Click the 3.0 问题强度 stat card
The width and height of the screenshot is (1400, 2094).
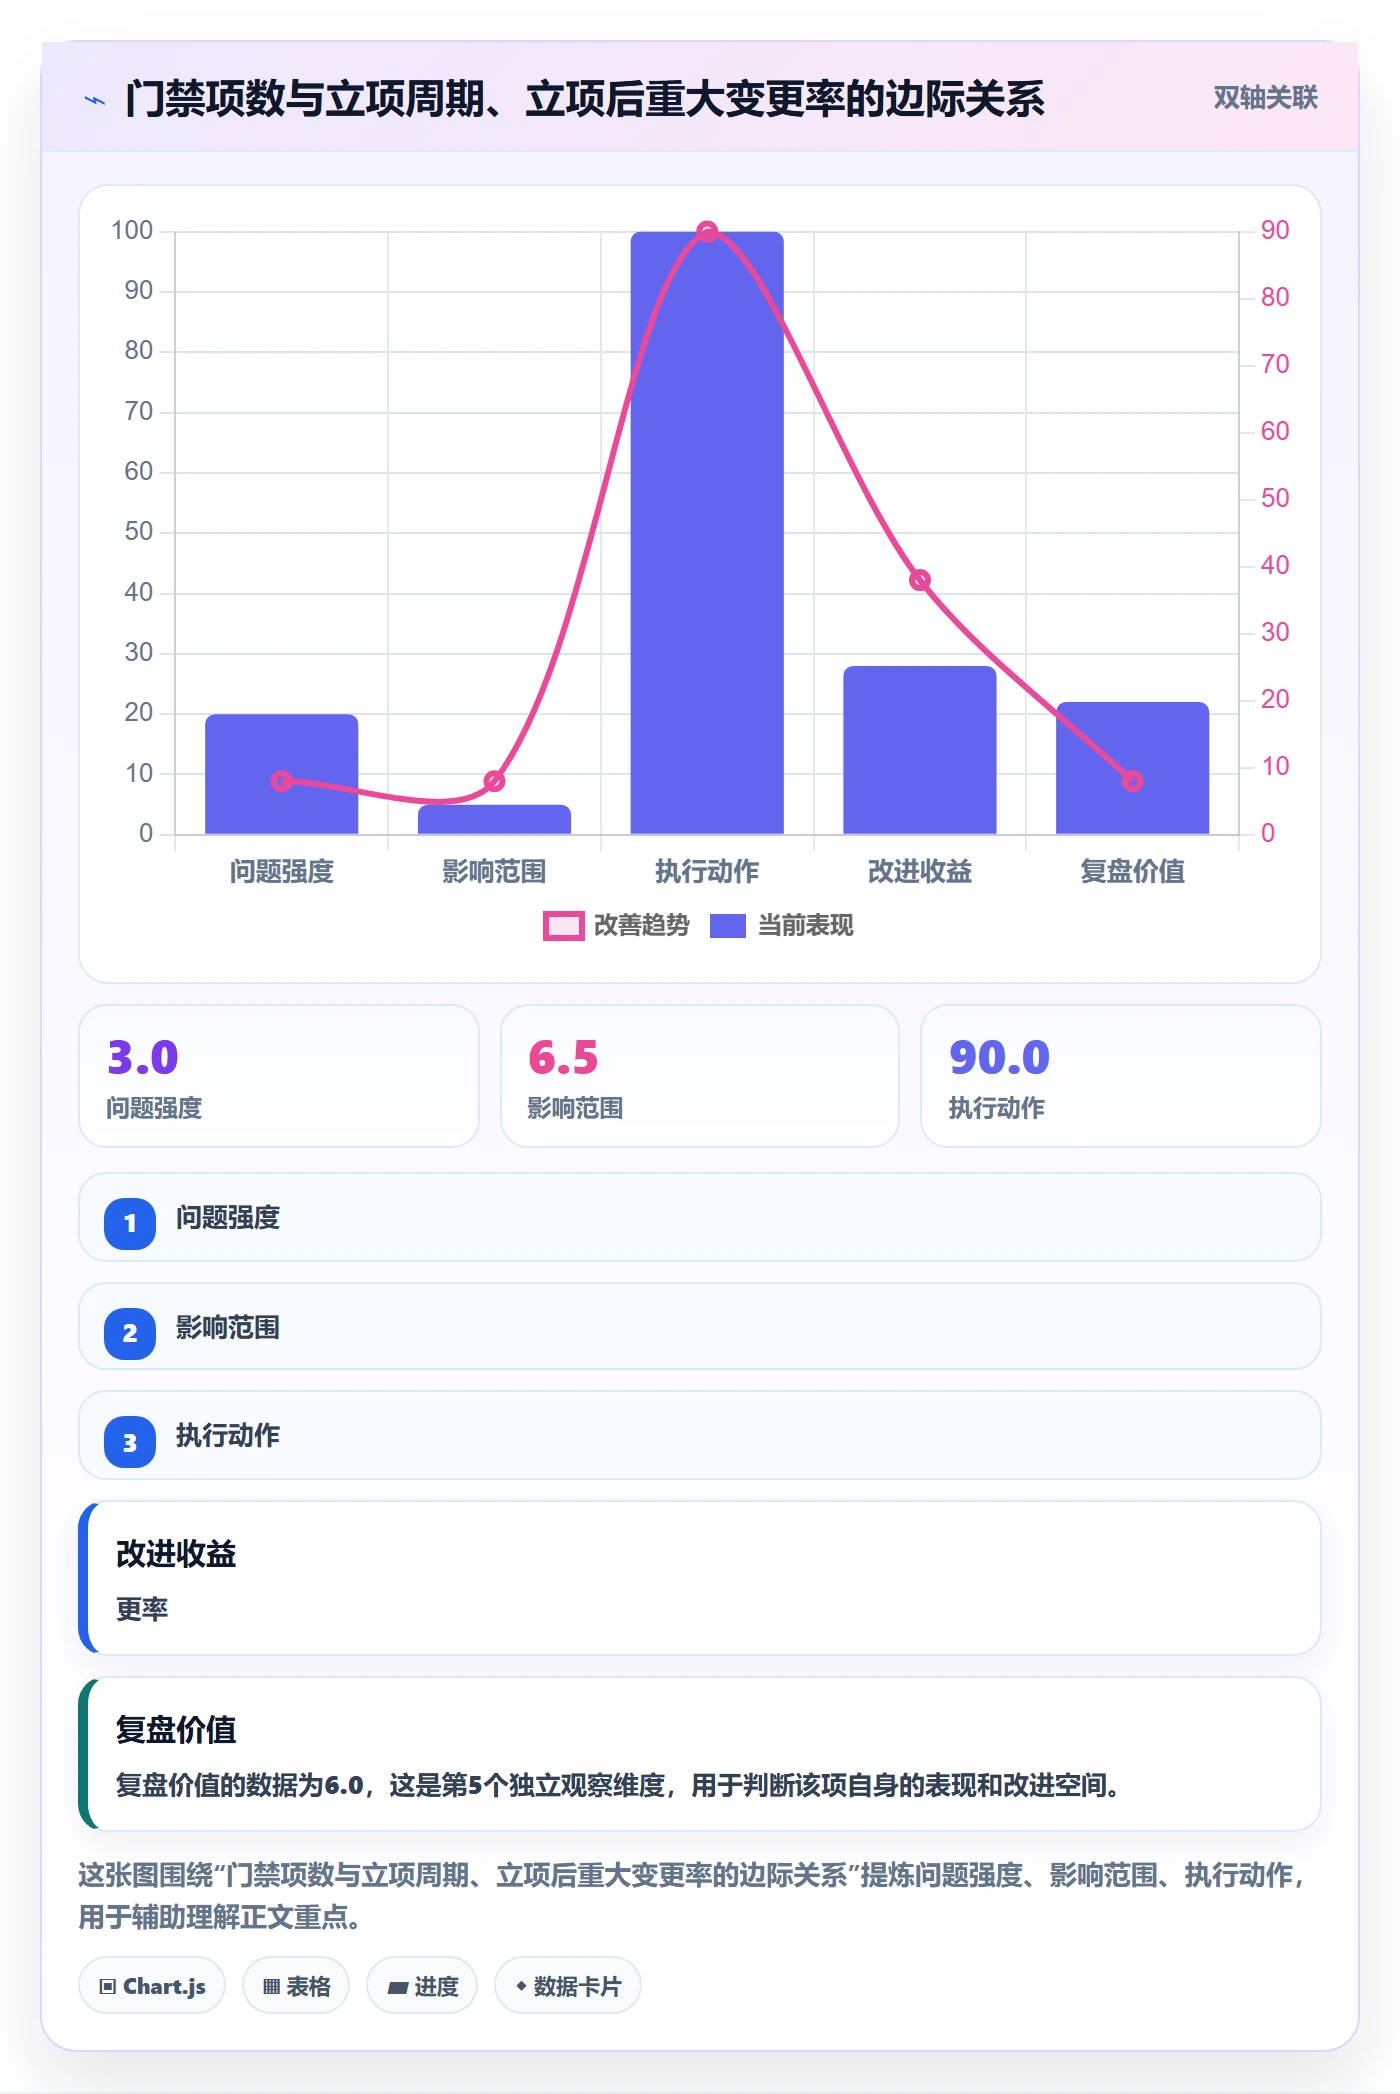(279, 1076)
